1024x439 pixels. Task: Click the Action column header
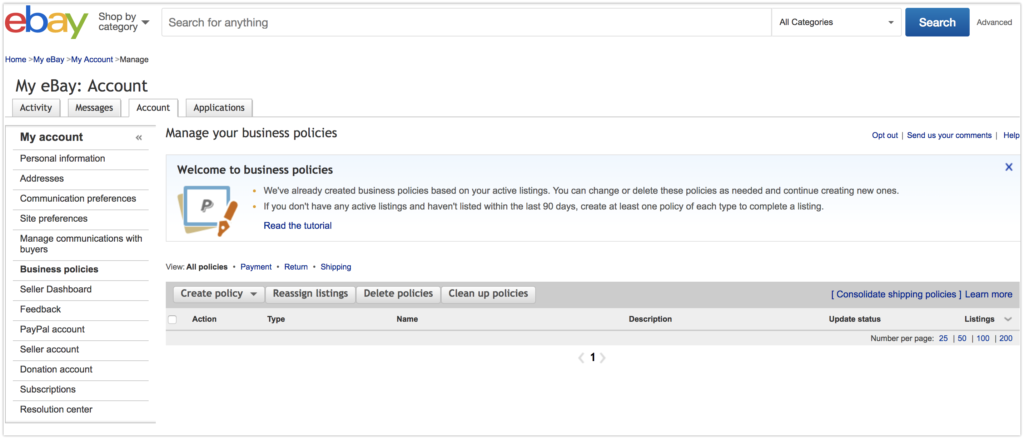point(204,319)
